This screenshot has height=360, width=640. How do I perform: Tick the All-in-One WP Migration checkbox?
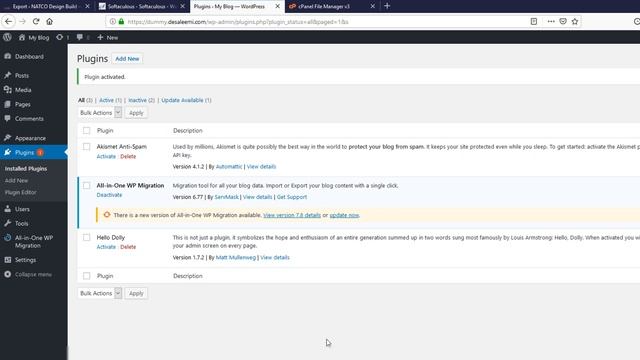(87, 186)
